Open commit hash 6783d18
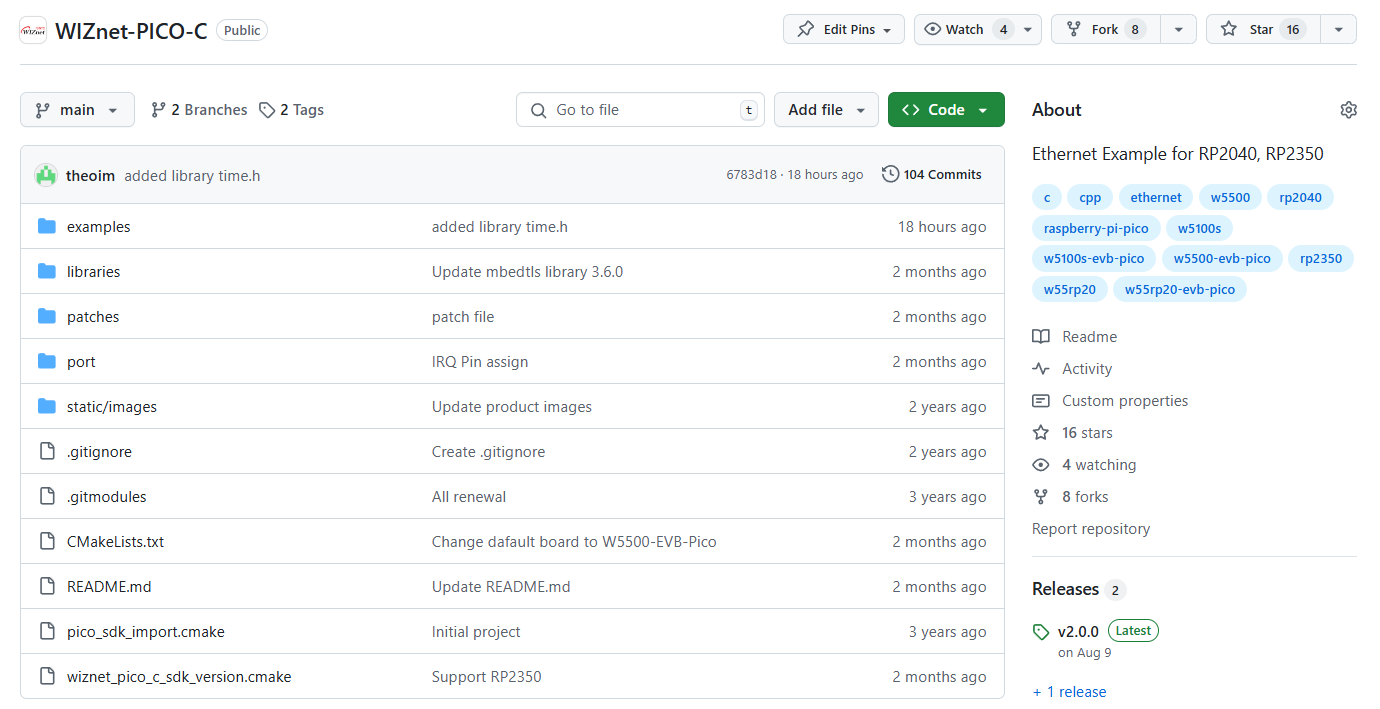The width and height of the screenshot is (1380, 709). (x=751, y=175)
